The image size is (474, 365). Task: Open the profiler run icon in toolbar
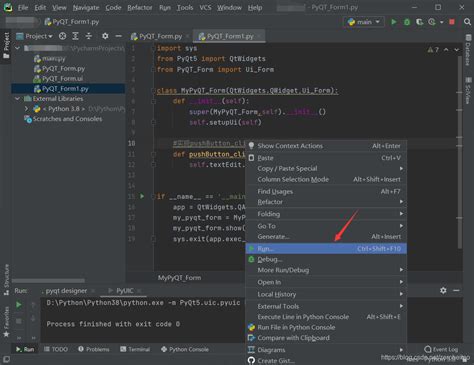pyautogui.click(x=432, y=22)
